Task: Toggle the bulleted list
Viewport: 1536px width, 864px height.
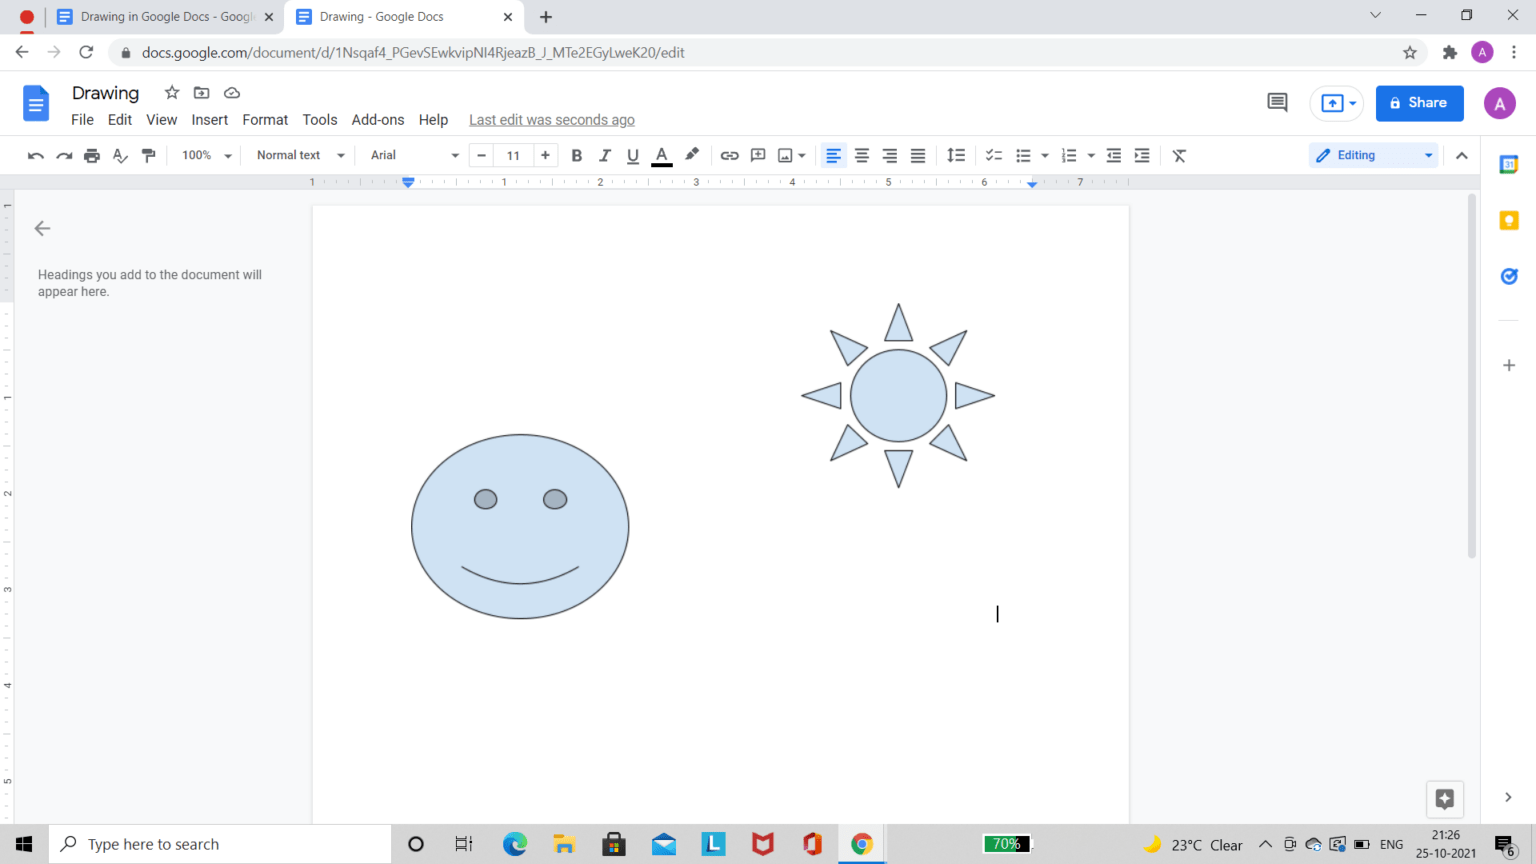Action: [x=1025, y=155]
